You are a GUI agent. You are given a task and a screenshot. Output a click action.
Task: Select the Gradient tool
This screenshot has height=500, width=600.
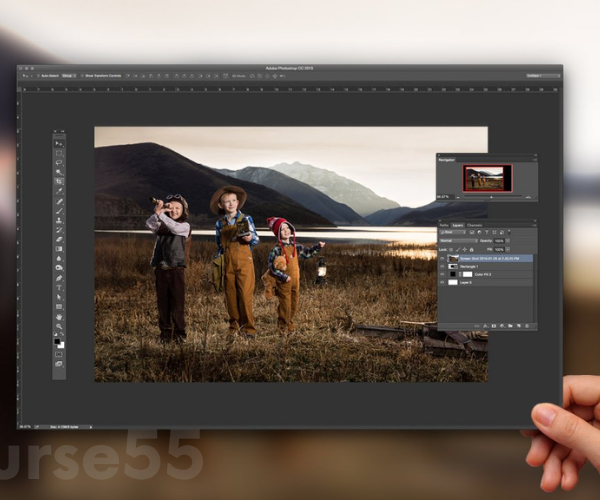[59, 249]
